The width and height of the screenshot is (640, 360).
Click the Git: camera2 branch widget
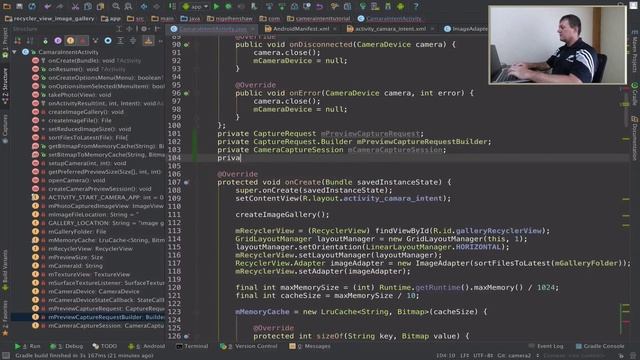coord(514,356)
